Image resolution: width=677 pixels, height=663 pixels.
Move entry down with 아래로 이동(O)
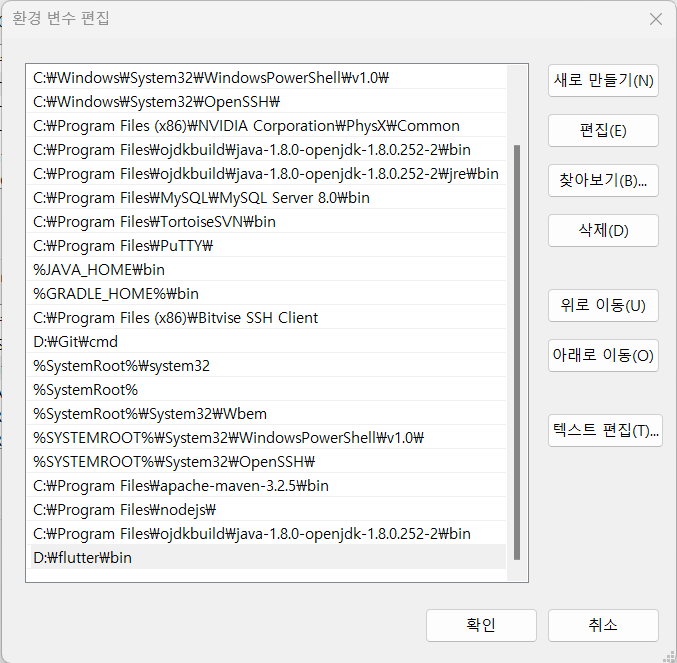tap(603, 355)
